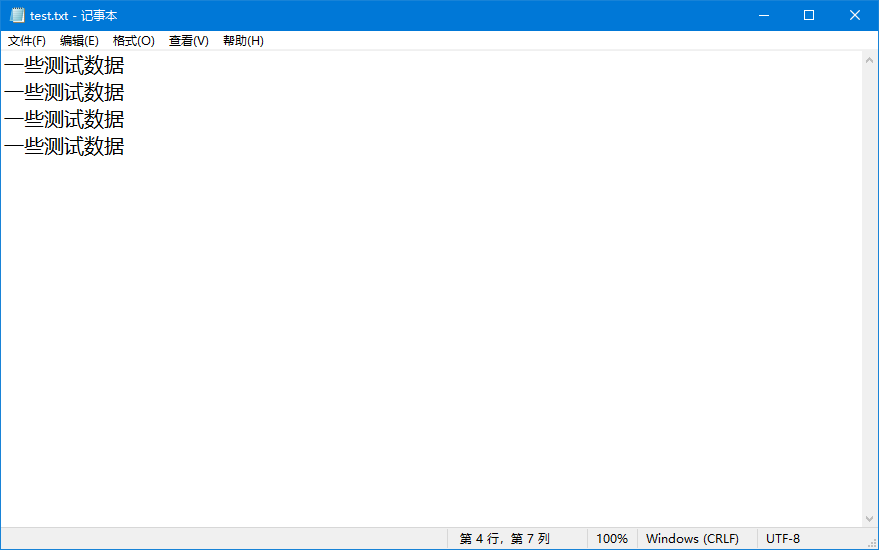Viewport: 879px width, 550px height.
Task: Place cursor in the third text line
Action: click(x=65, y=120)
